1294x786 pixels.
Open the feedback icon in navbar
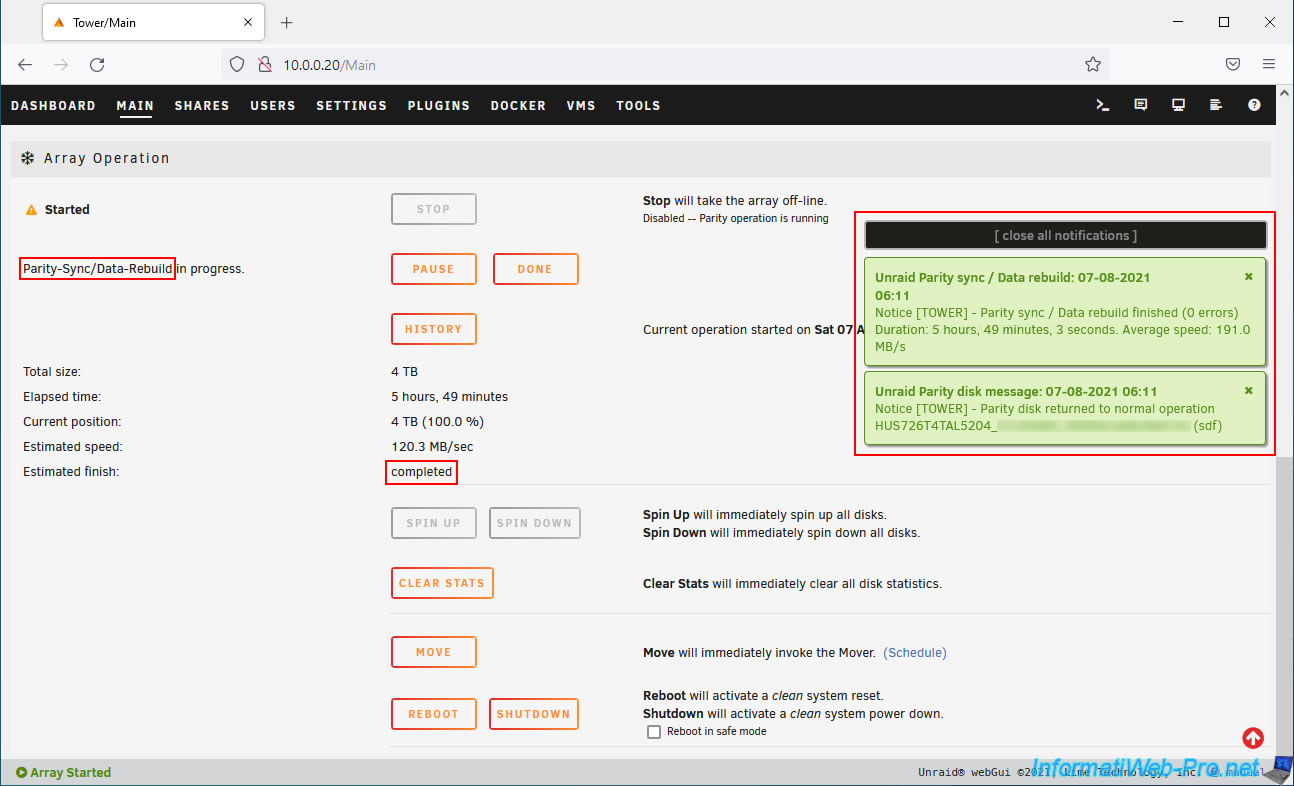coord(1141,105)
